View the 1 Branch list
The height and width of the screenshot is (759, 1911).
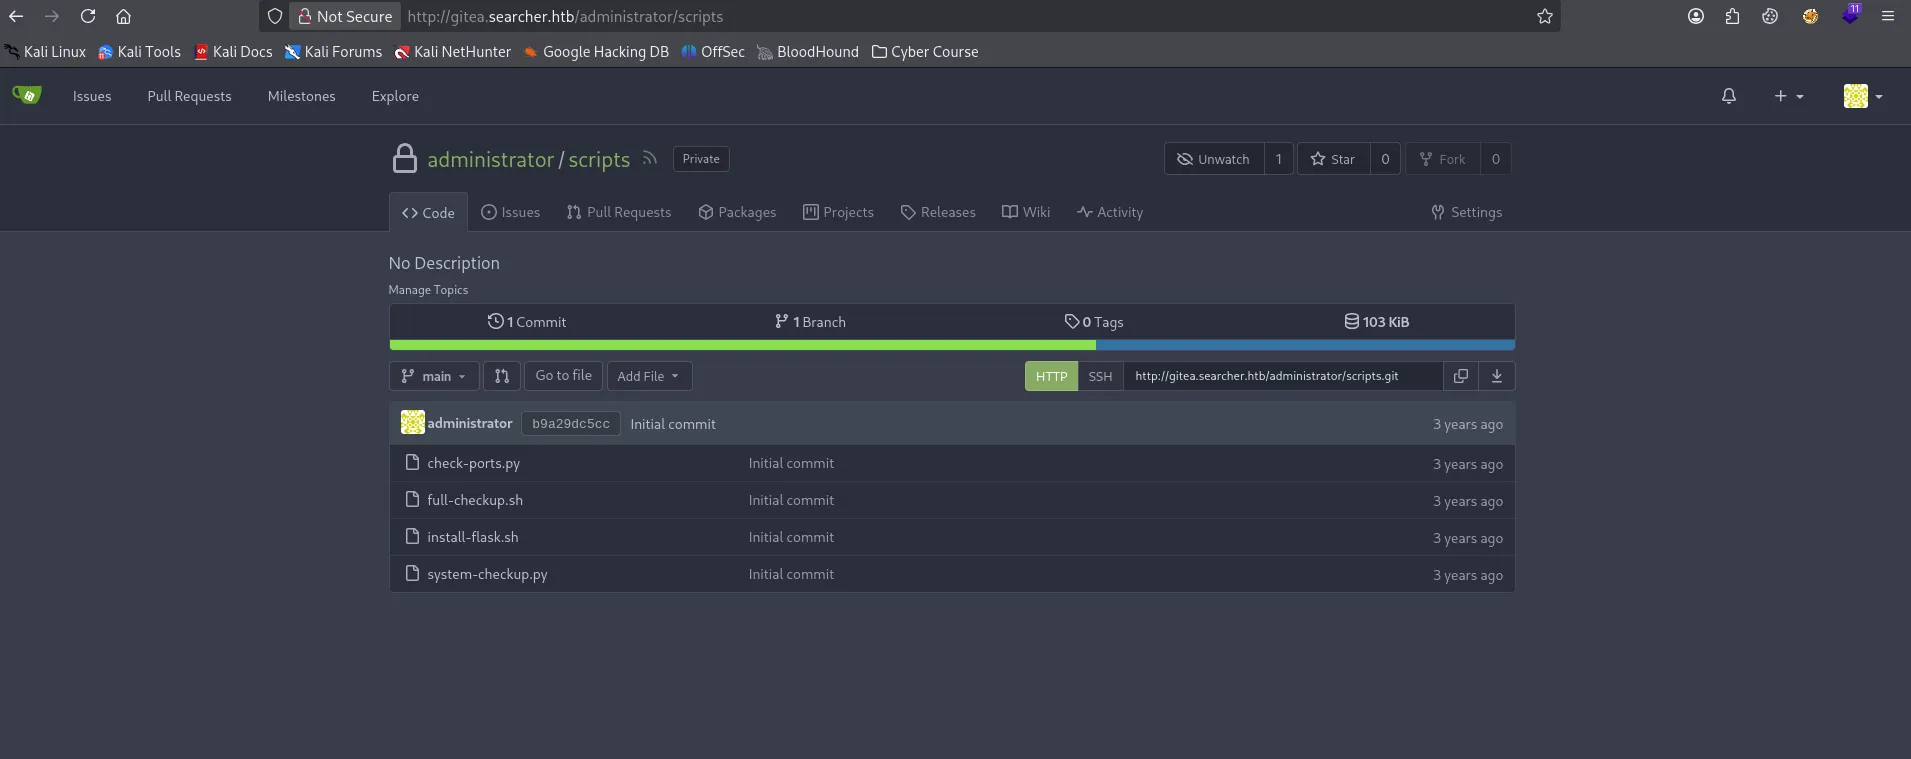[810, 322]
